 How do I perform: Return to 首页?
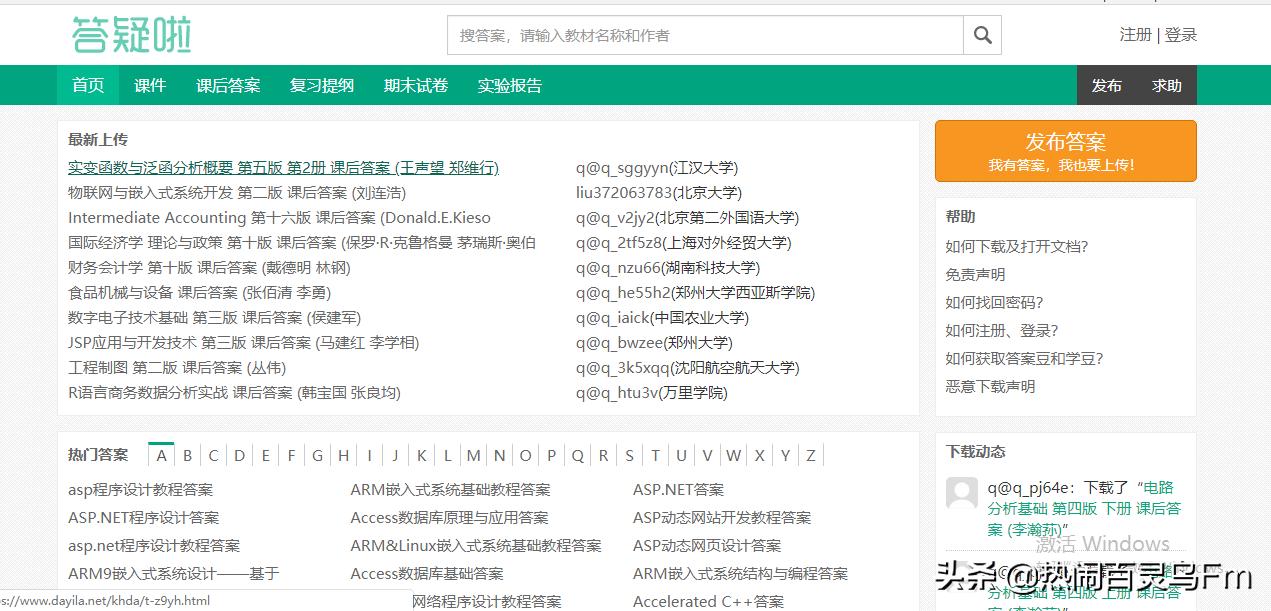(x=87, y=85)
